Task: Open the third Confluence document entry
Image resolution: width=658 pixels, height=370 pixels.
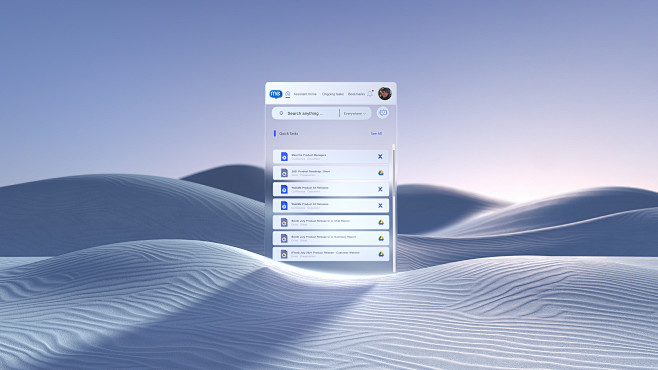Action: [331, 189]
